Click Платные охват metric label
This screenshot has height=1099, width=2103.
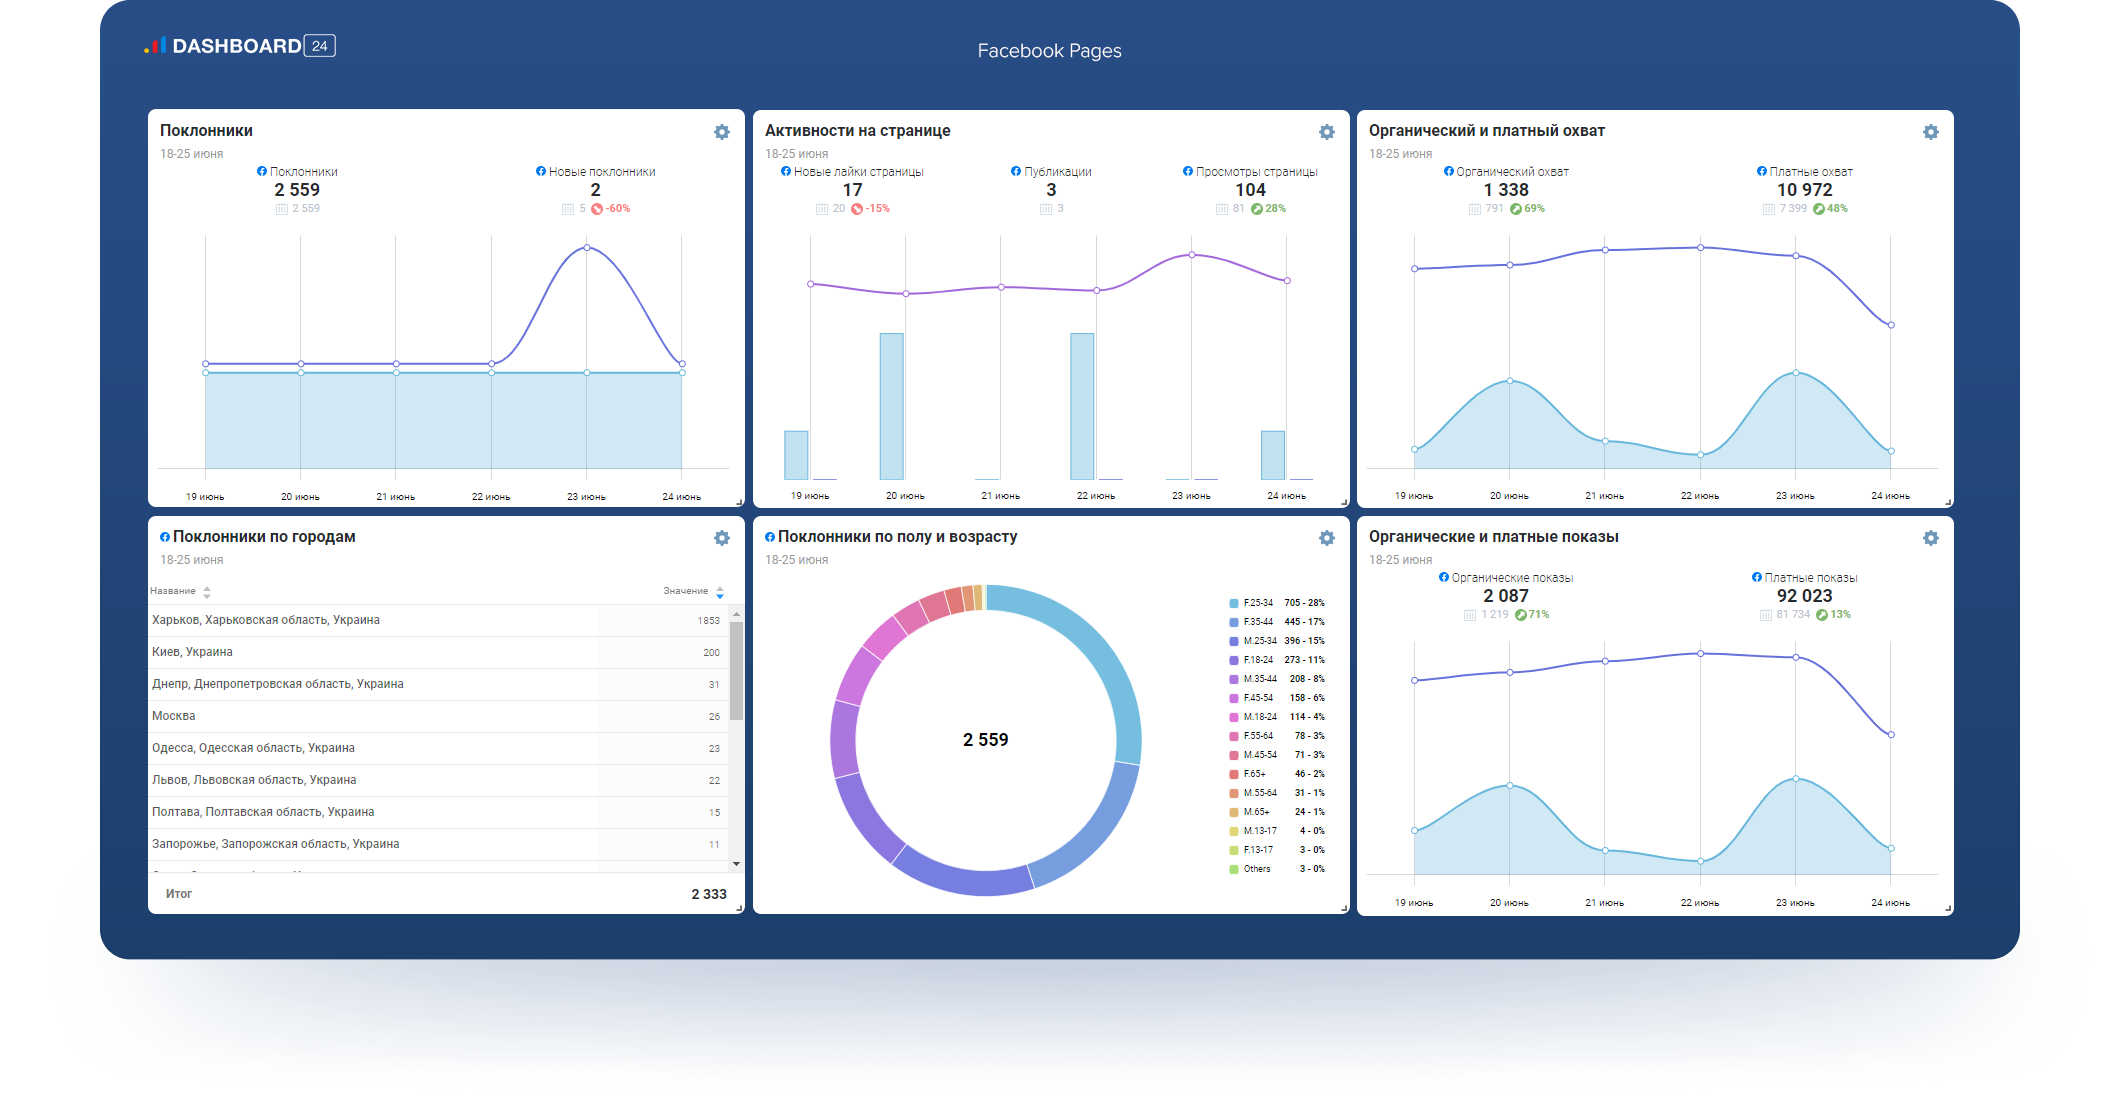(x=1810, y=172)
